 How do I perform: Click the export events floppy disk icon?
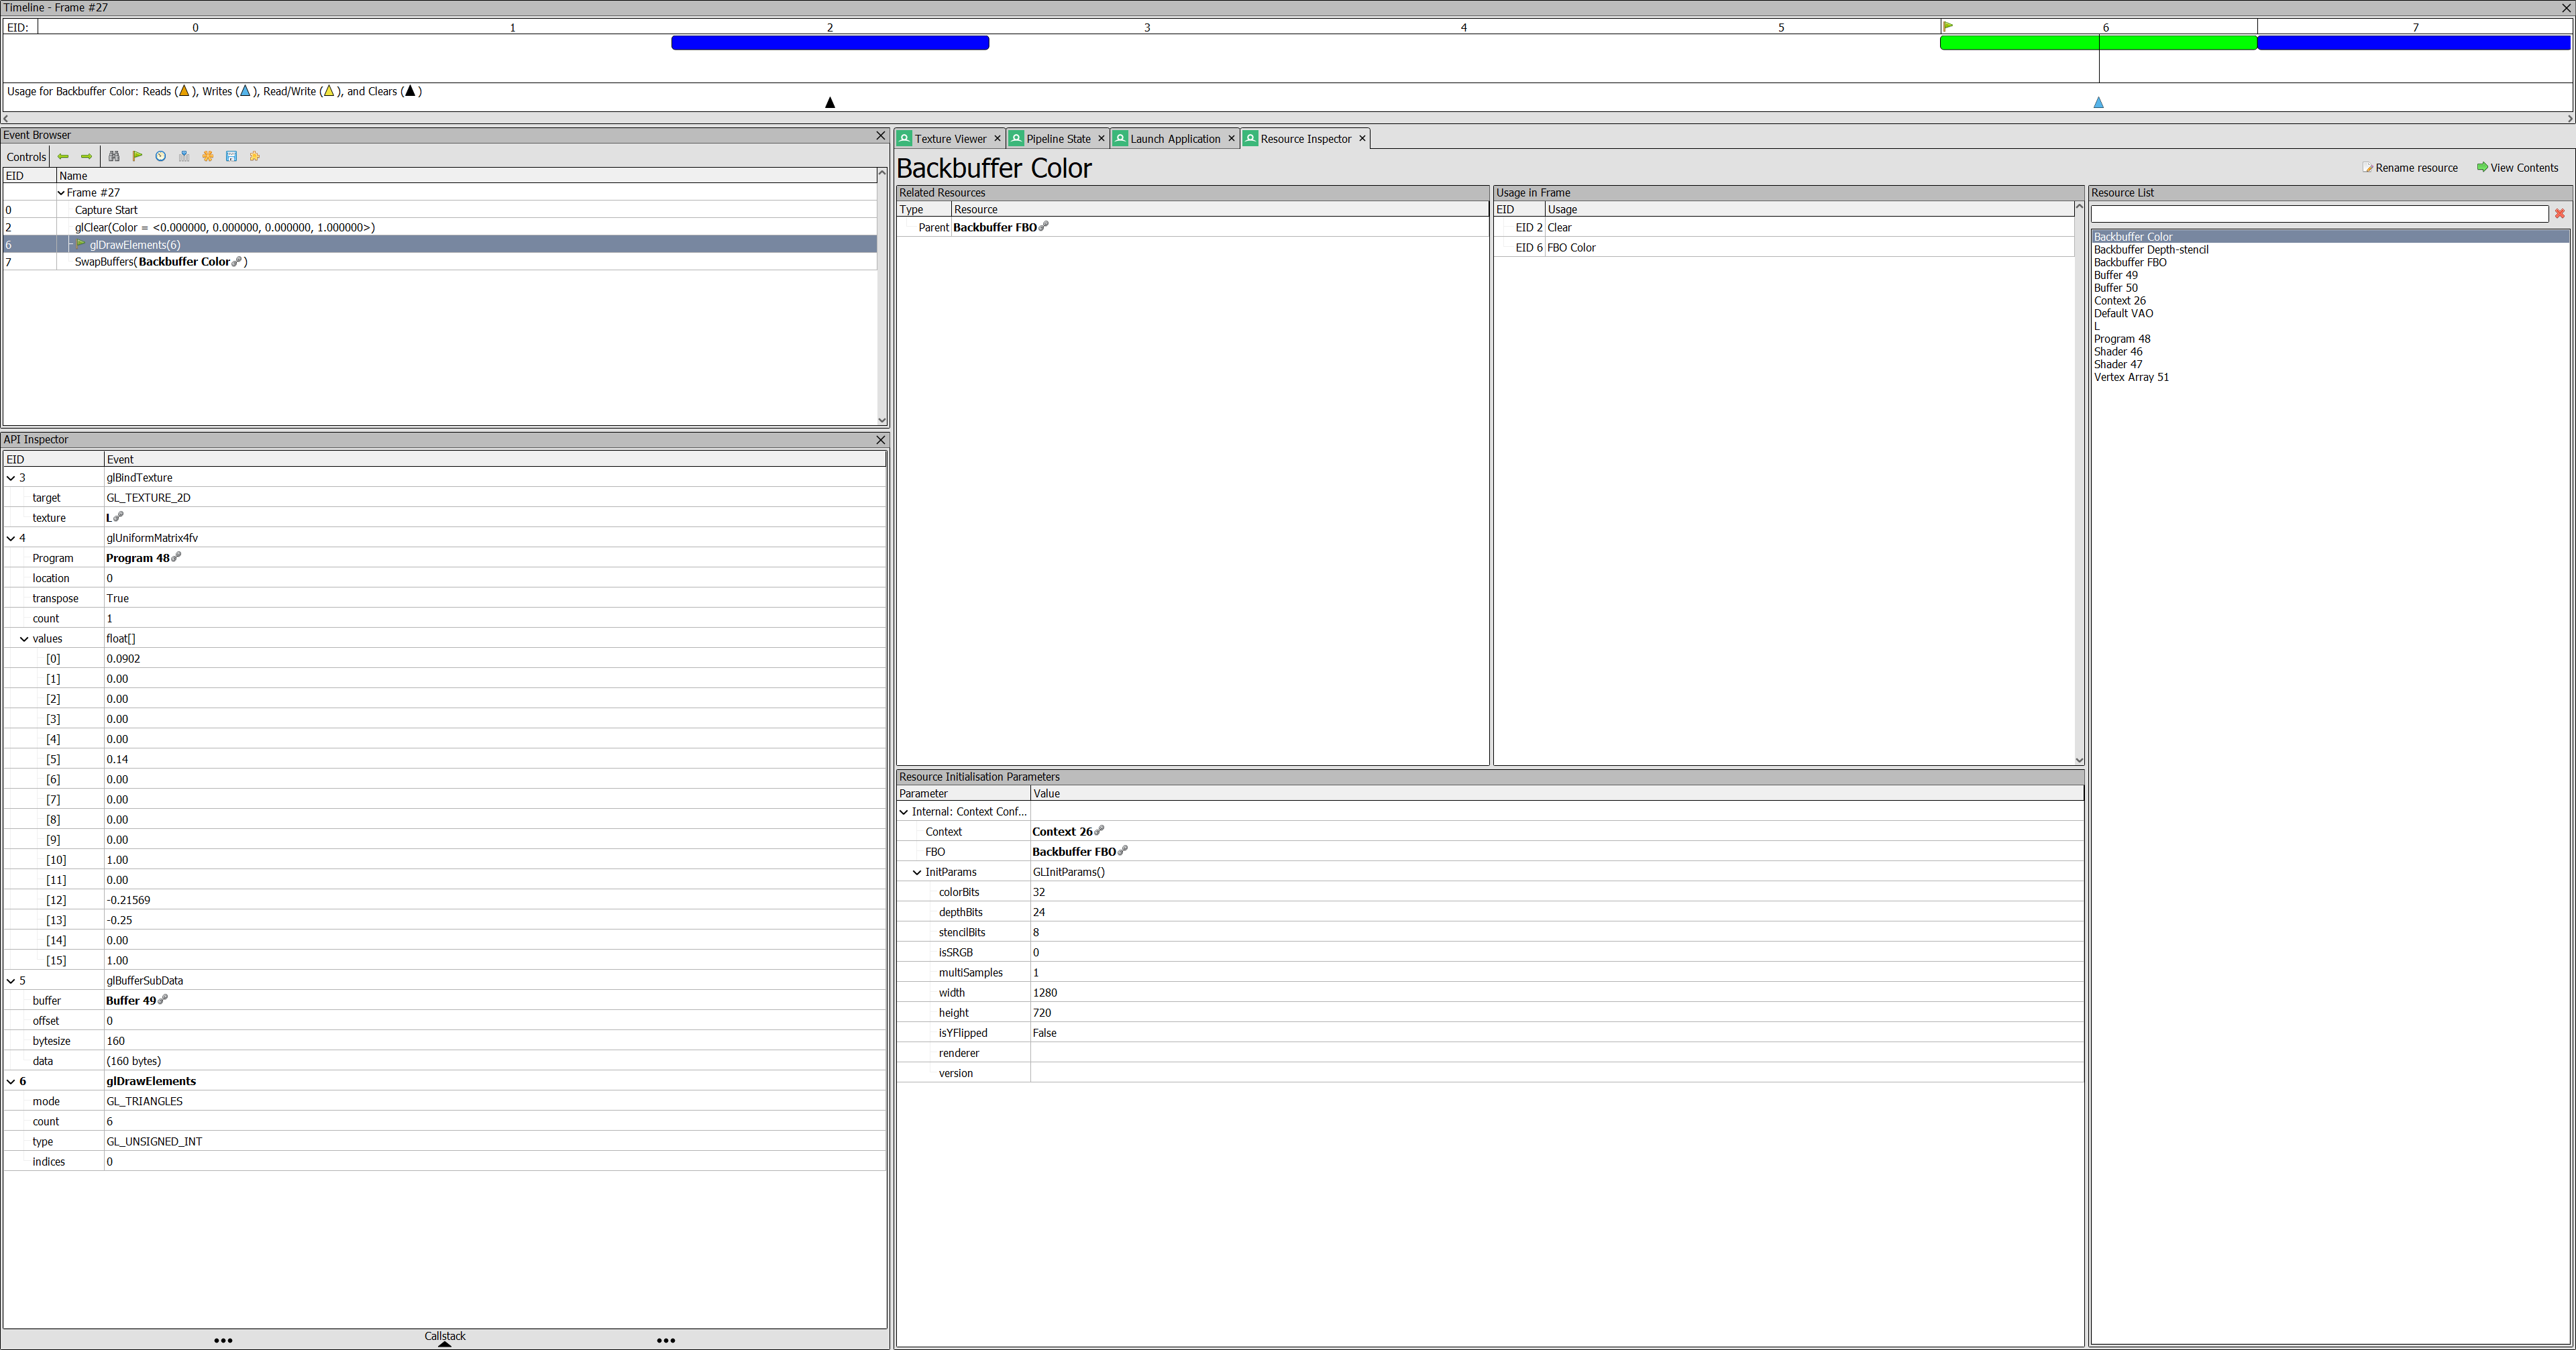tap(232, 156)
